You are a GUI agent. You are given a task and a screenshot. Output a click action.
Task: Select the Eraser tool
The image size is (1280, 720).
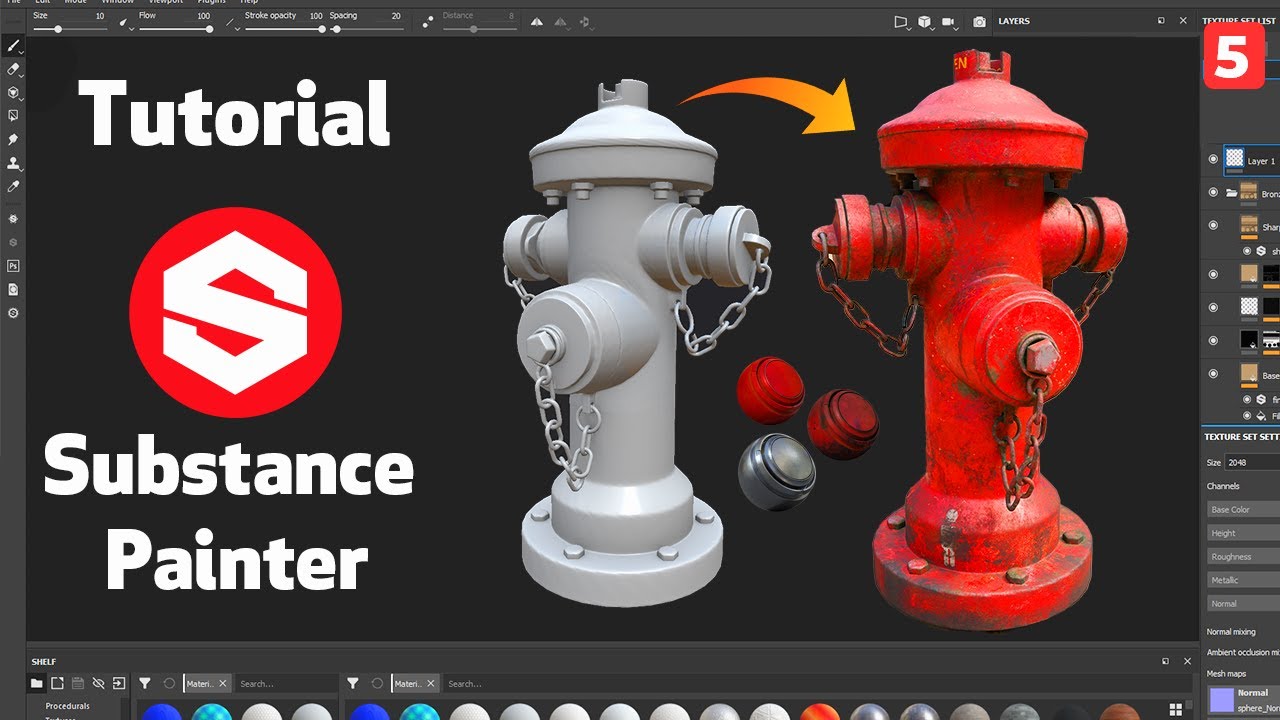pos(14,69)
